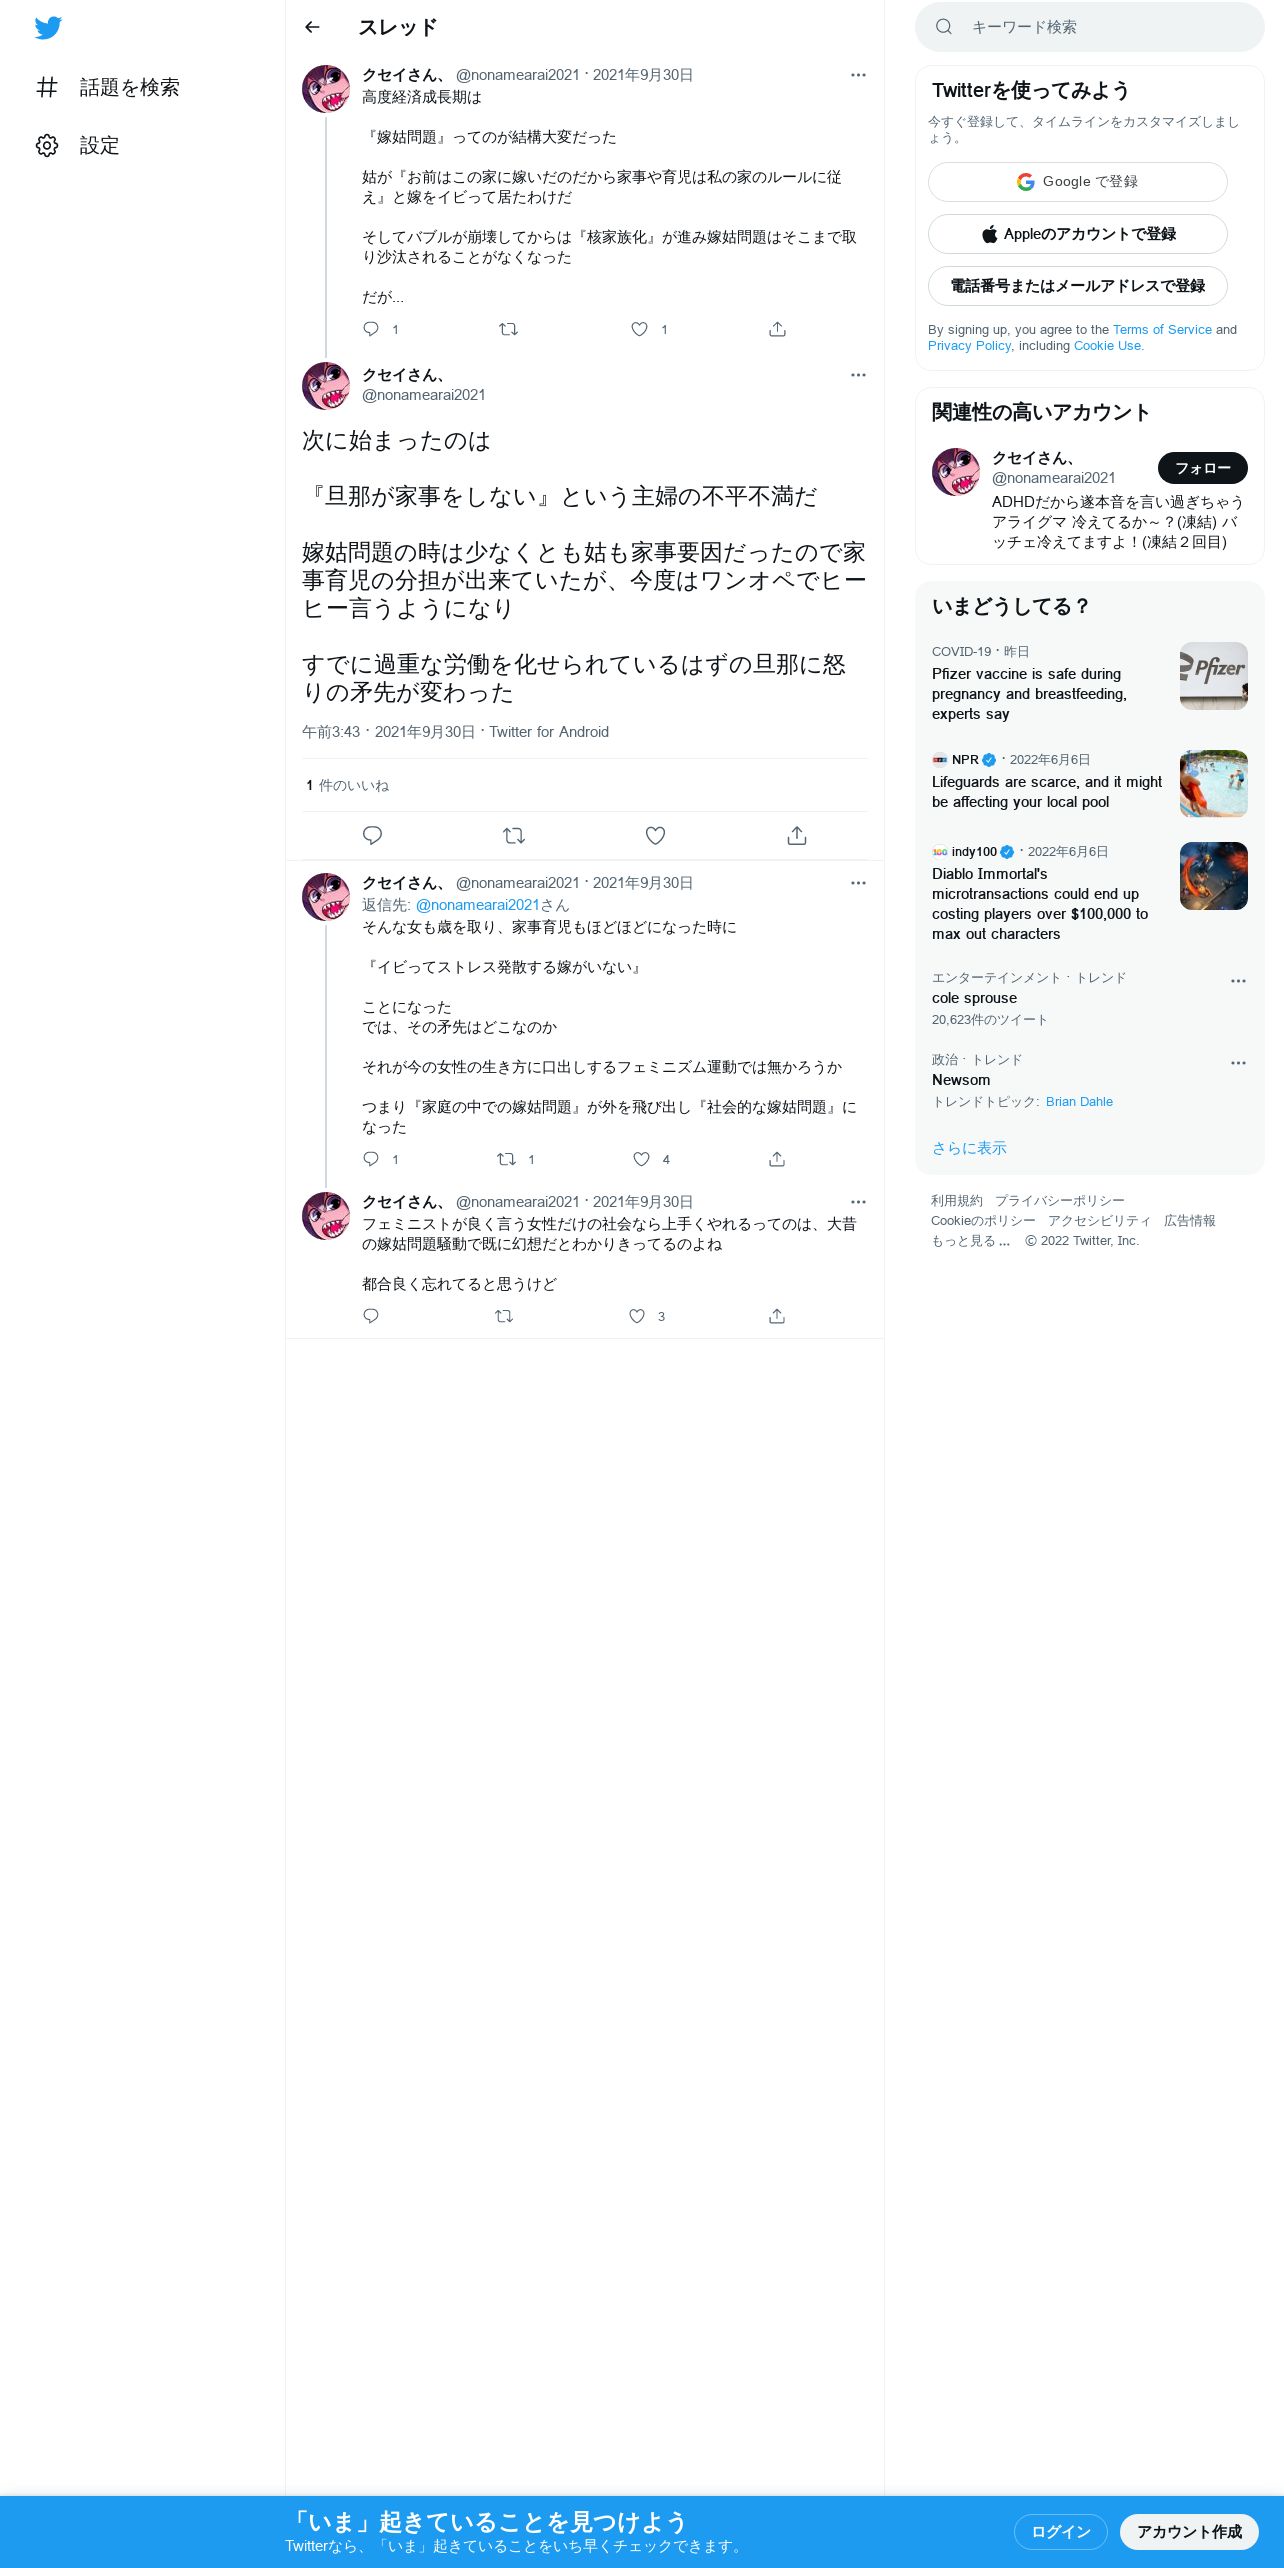
Task: Expand もっと見る in the footer links
Action: click(970, 1241)
